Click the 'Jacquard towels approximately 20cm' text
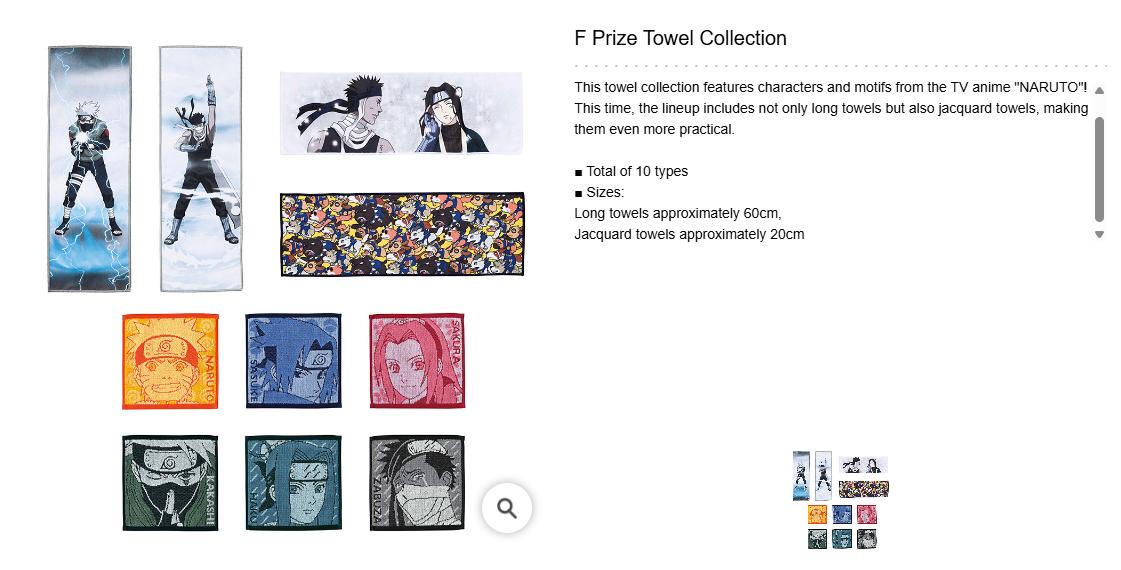The height and width of the screenshot is (570, 1121). (689, 234)
